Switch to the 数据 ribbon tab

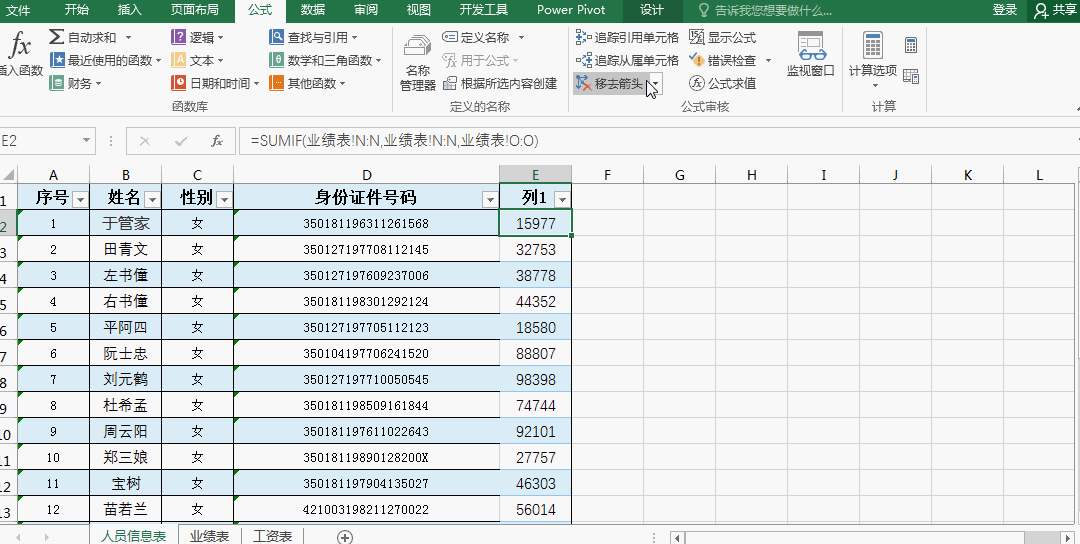coord(313,10)
